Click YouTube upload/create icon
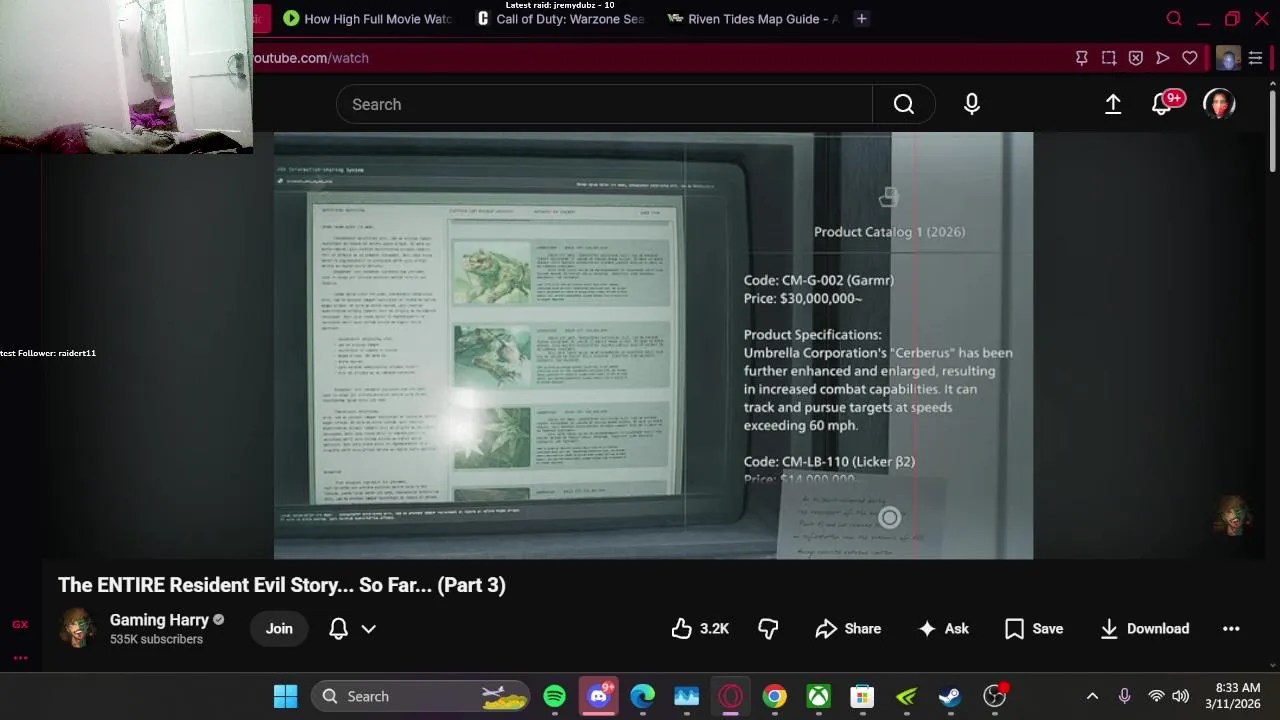Screen dimensions: 1280x720 [x=1112, y=104]
